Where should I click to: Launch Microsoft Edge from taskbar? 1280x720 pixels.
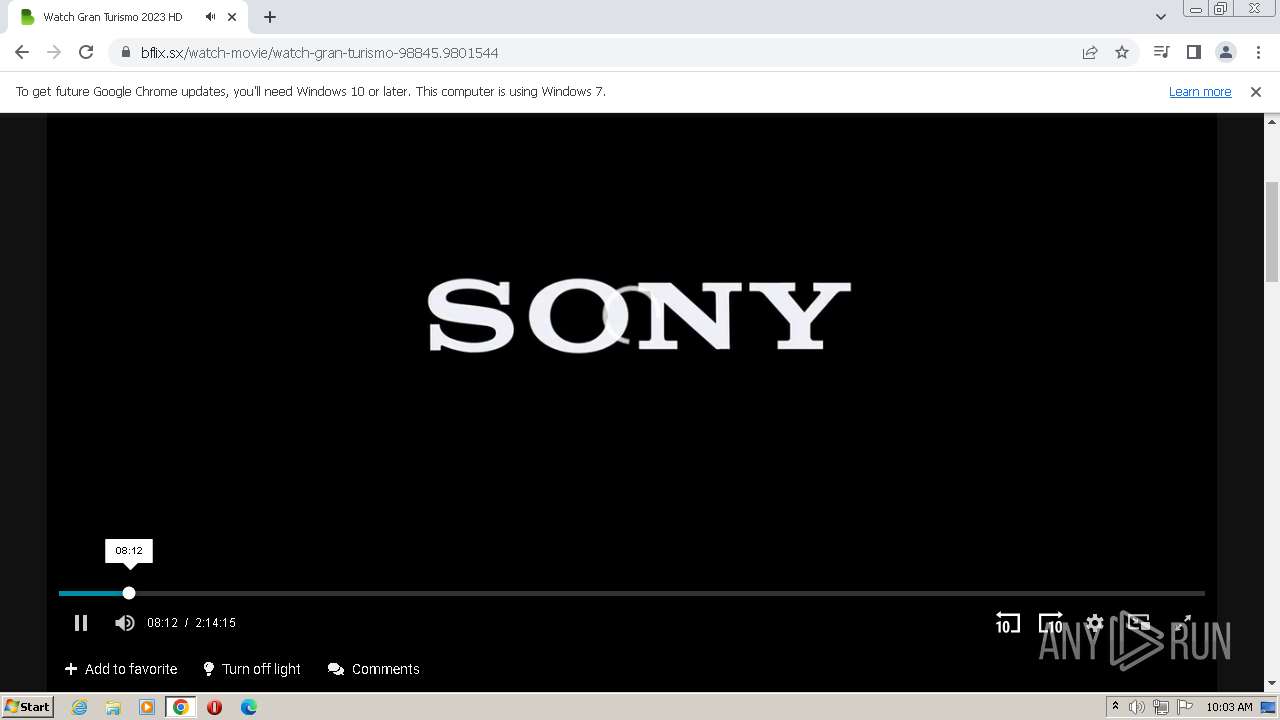click(x=248, y=707)
